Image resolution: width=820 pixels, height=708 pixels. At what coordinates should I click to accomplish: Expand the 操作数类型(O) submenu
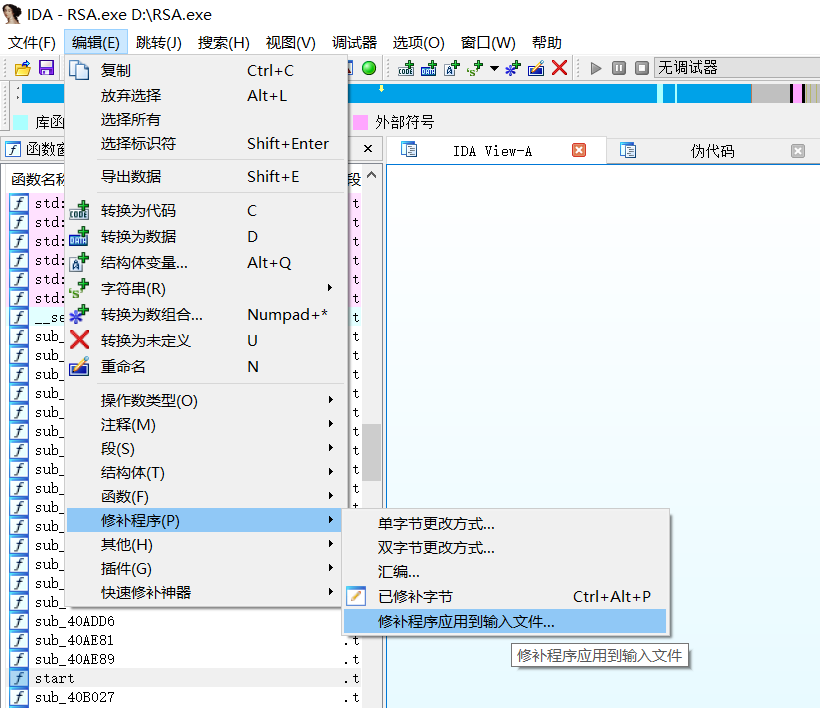tap(205, 401)
